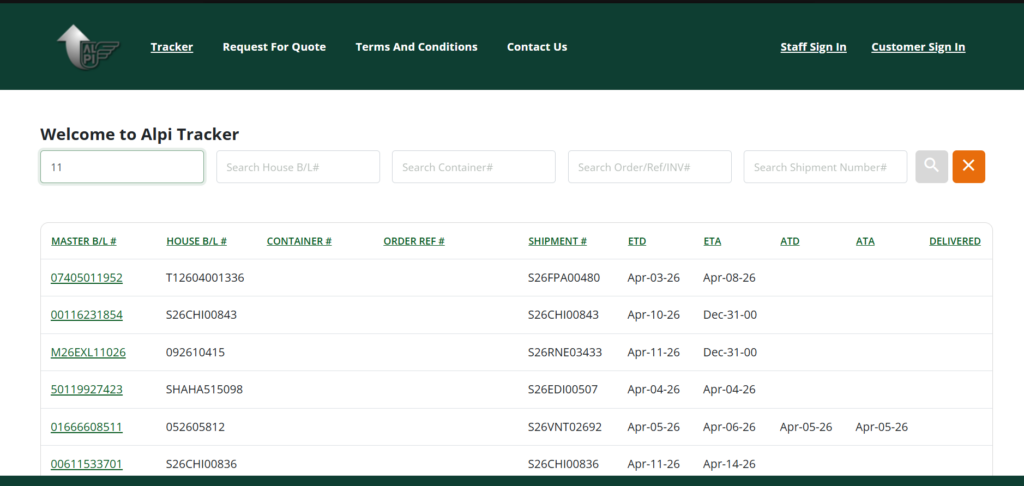The height and width of the screenshot is (486, 1024).
Task: Open Terms And Conditions page
Action: (x=417, y=47)
